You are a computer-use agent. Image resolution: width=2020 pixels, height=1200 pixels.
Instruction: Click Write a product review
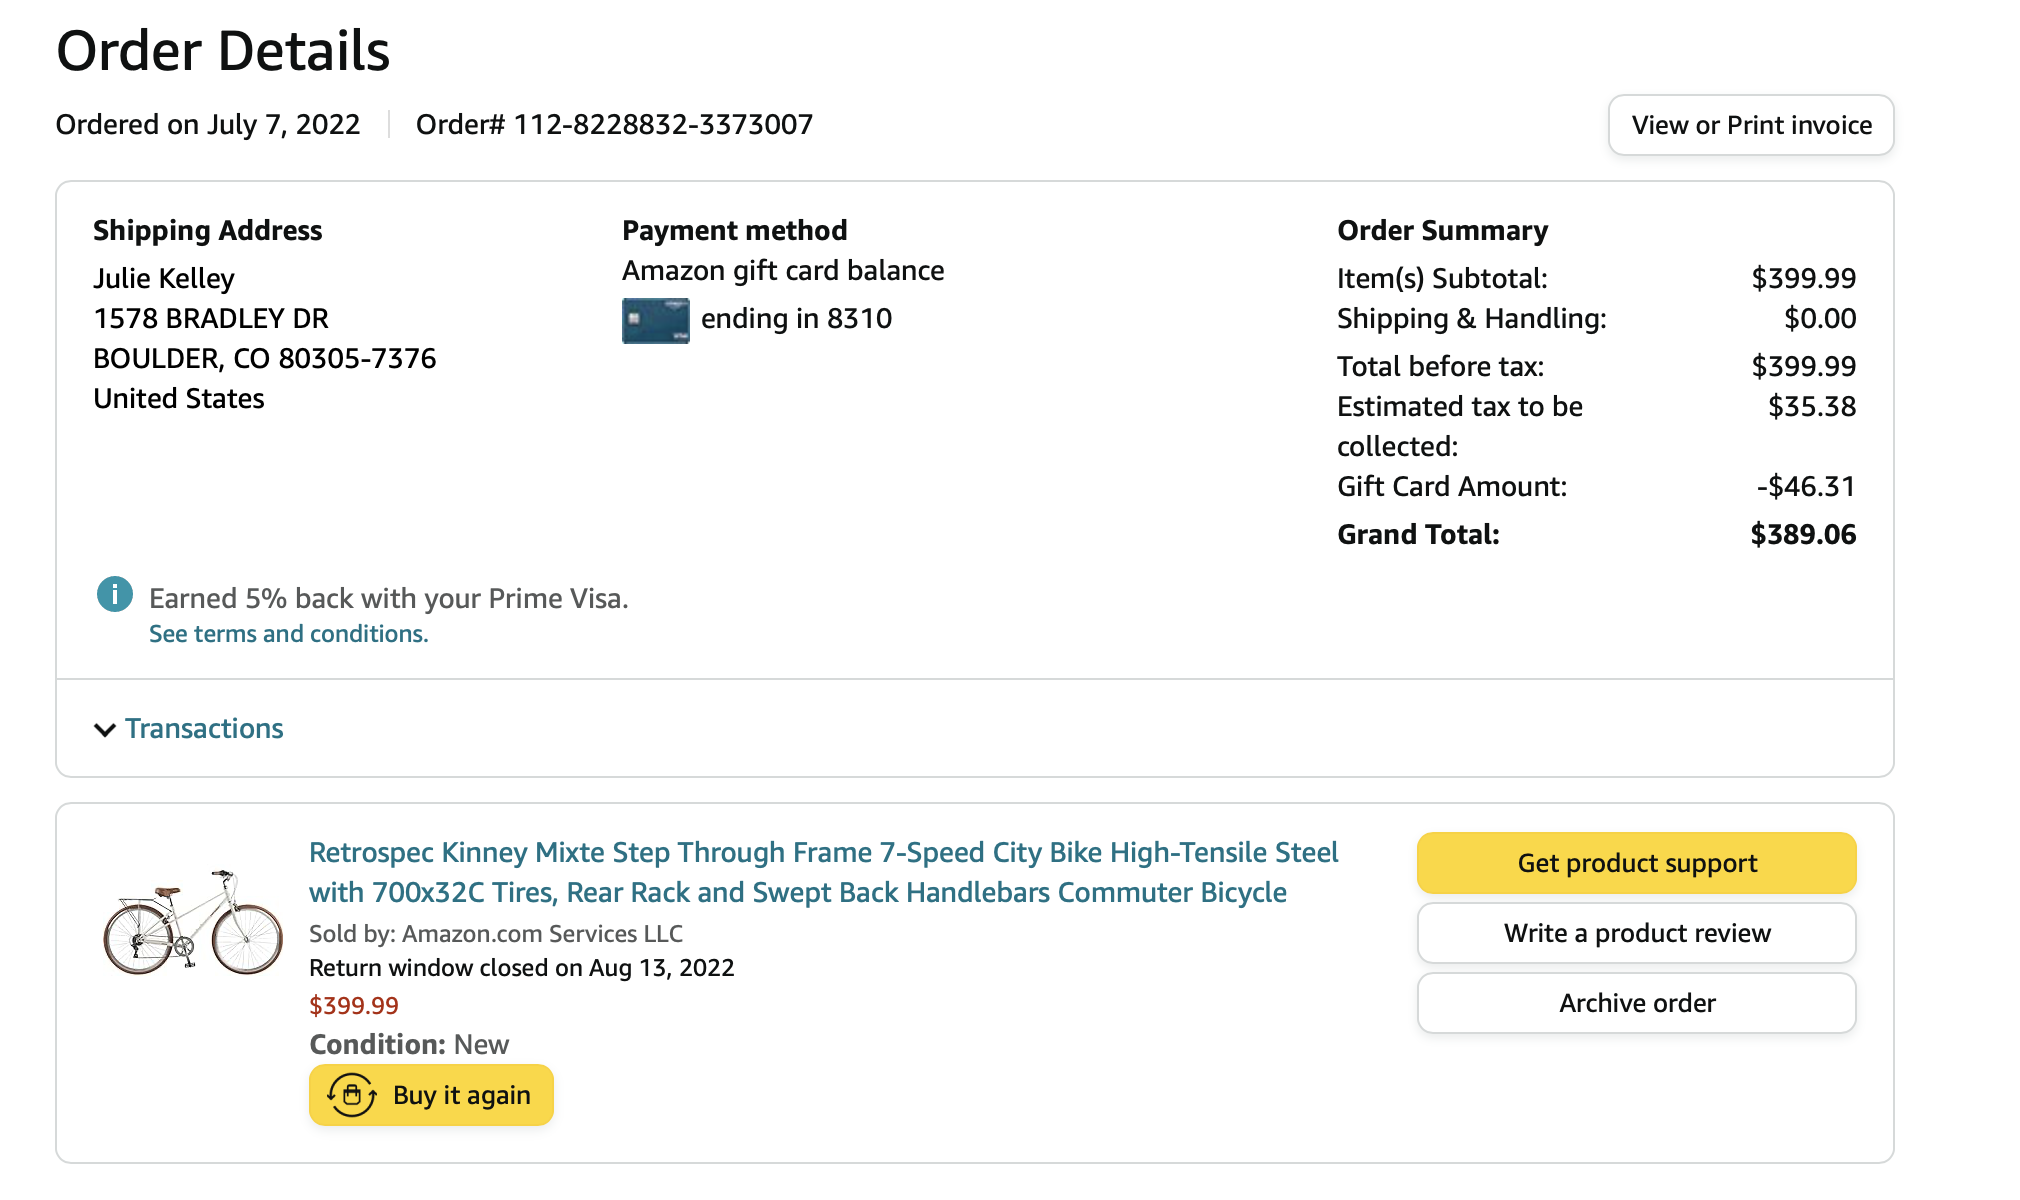point(1636,933)
